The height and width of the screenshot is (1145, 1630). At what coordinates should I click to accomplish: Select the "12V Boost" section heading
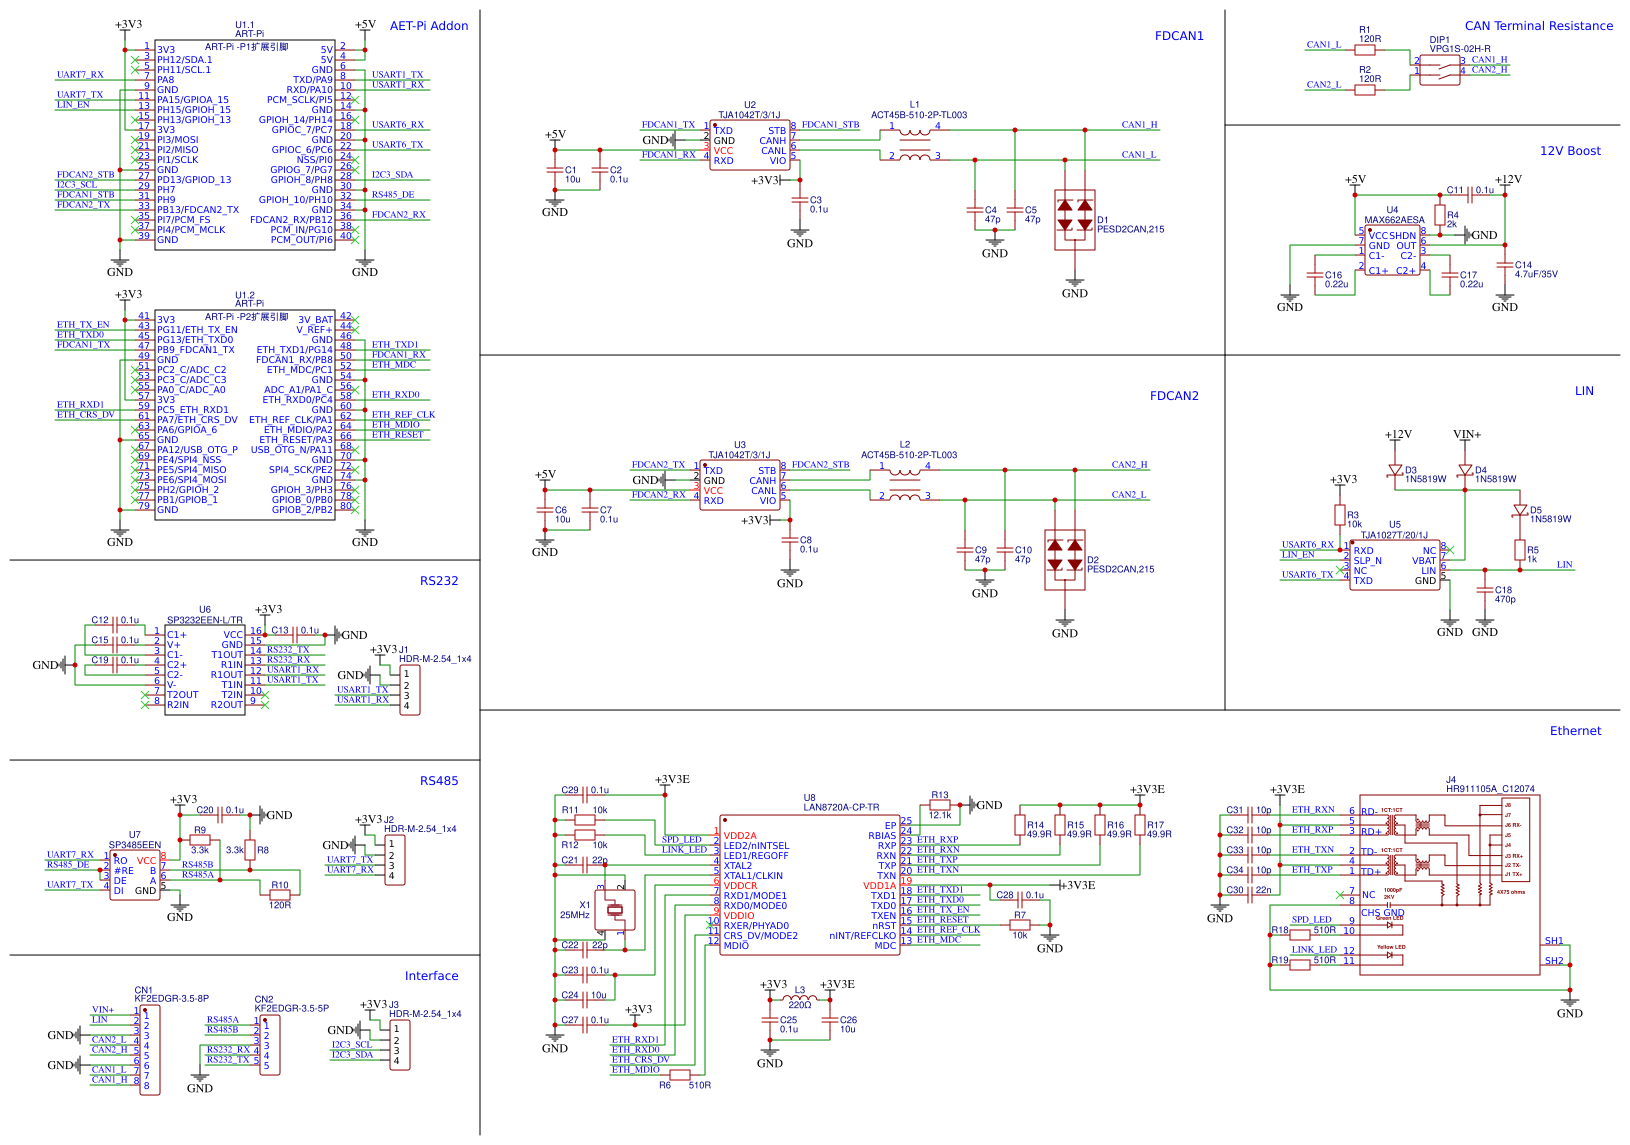(1569, 151)
